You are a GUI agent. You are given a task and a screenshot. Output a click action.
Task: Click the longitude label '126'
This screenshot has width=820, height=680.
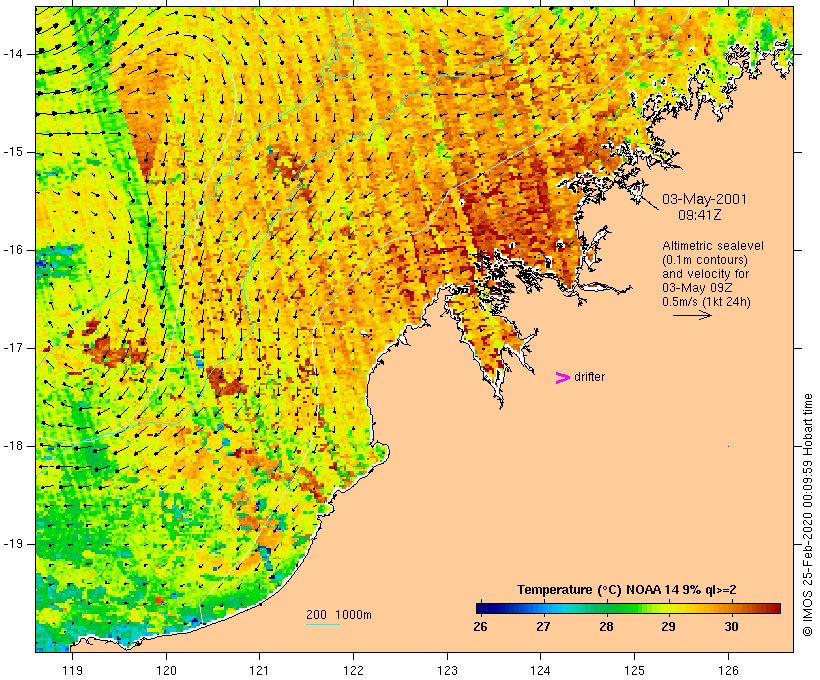click(728, 670)
